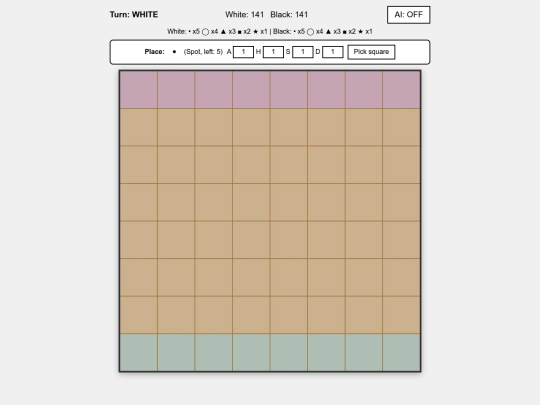Select the bottom-left green board square
Image resolution: width=540 pixels, height=405 pixels.
tap(138, 352)
